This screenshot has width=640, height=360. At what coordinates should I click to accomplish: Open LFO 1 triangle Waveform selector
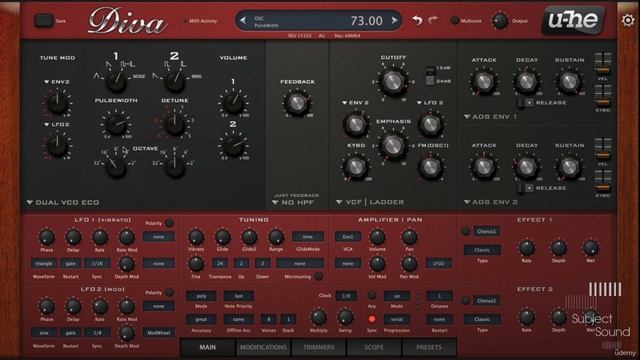tap(44, 264)
